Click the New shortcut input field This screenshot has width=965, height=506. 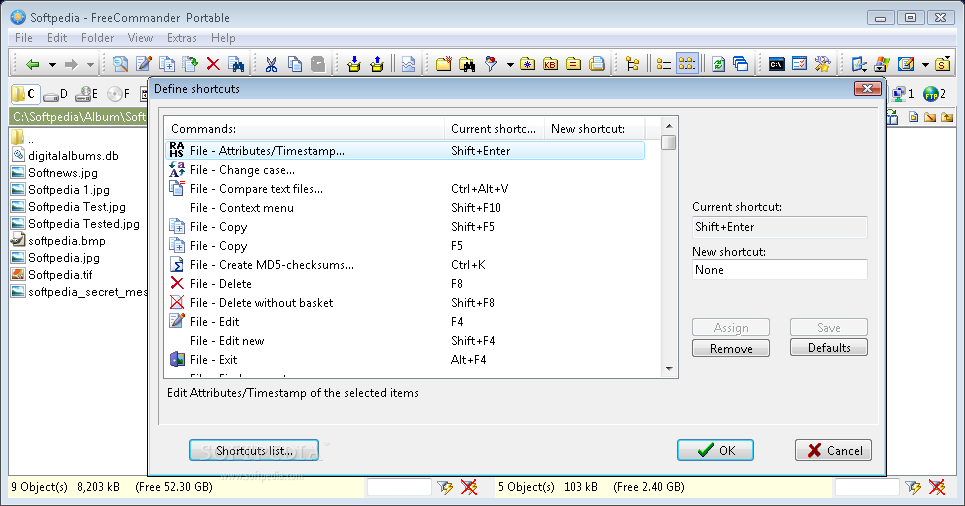(x=779, y=270)
